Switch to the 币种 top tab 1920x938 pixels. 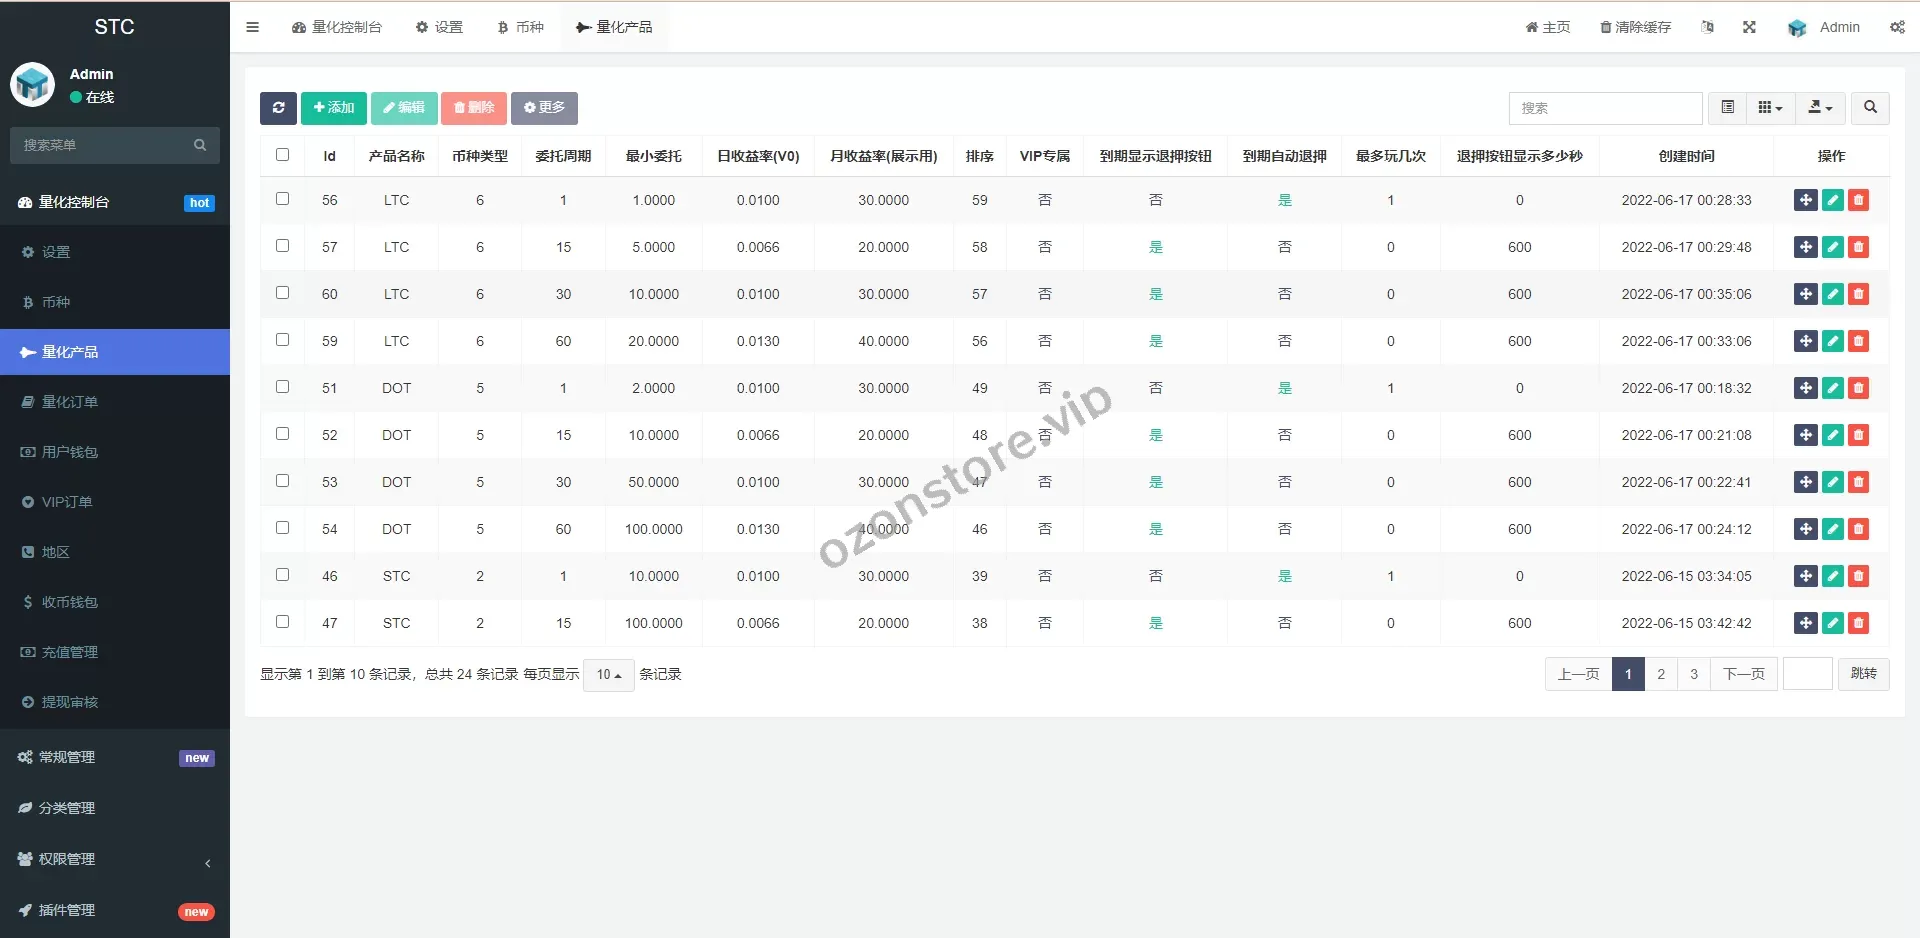pyautogui.click(x=520, y=27)
